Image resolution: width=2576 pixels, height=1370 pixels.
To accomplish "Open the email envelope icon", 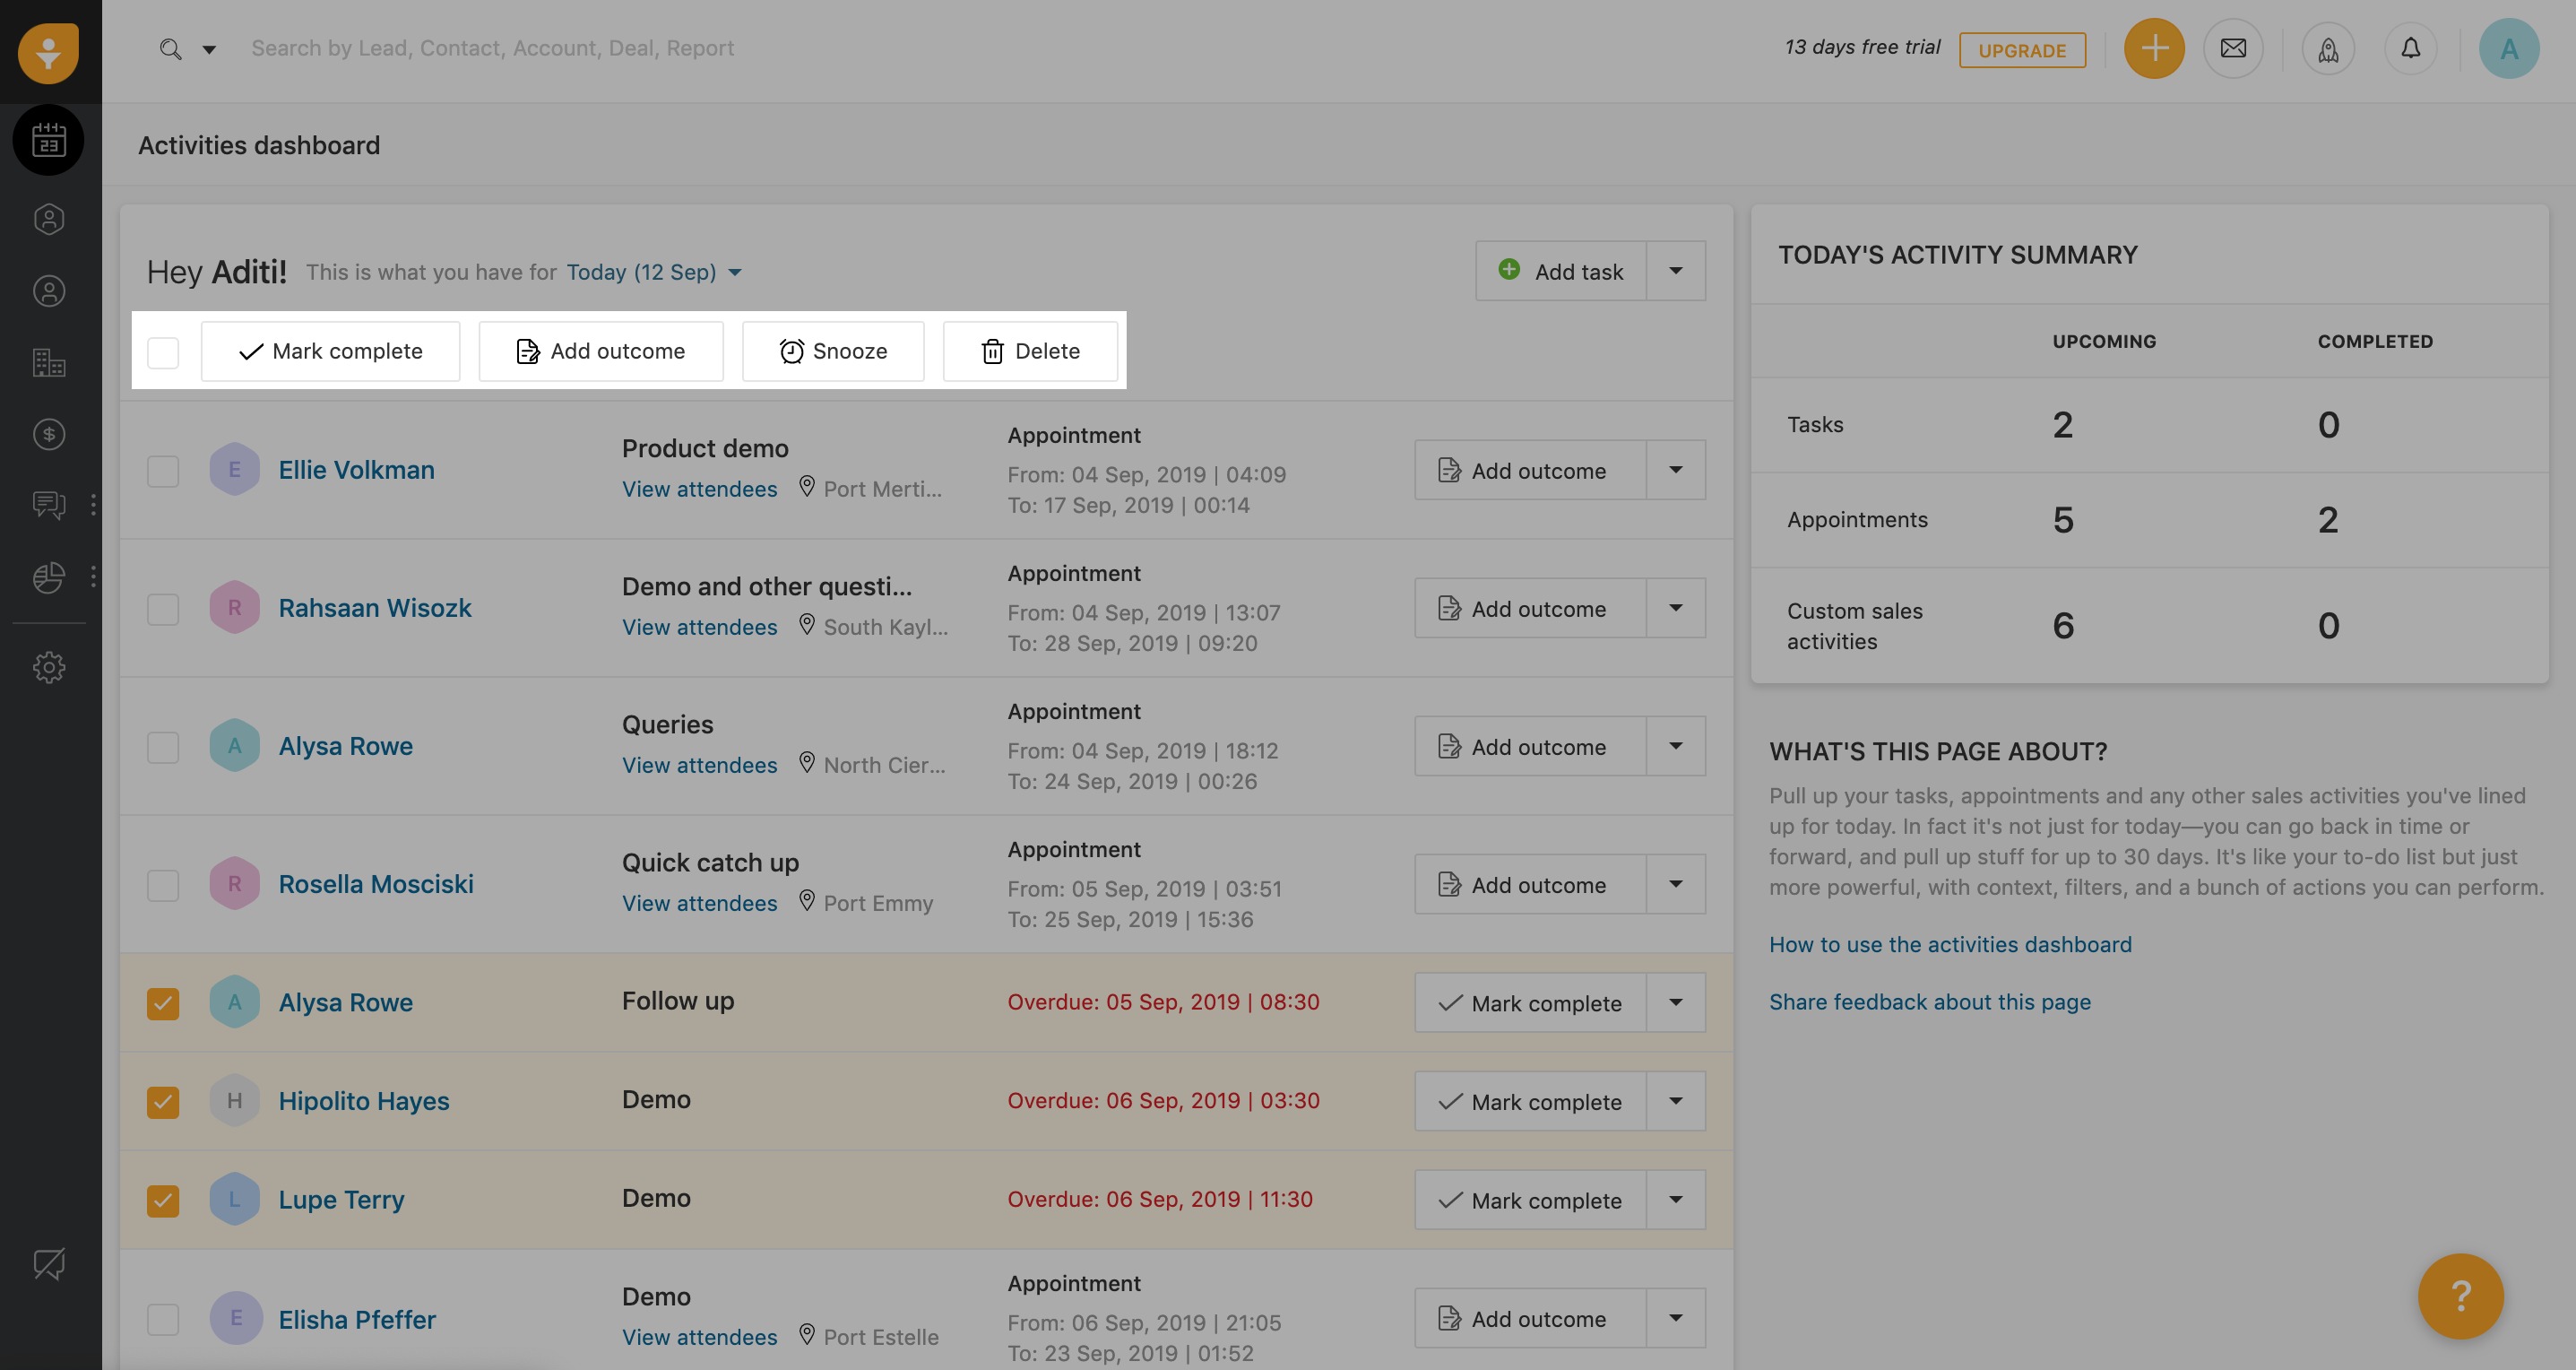I will tap(2233, 48).
